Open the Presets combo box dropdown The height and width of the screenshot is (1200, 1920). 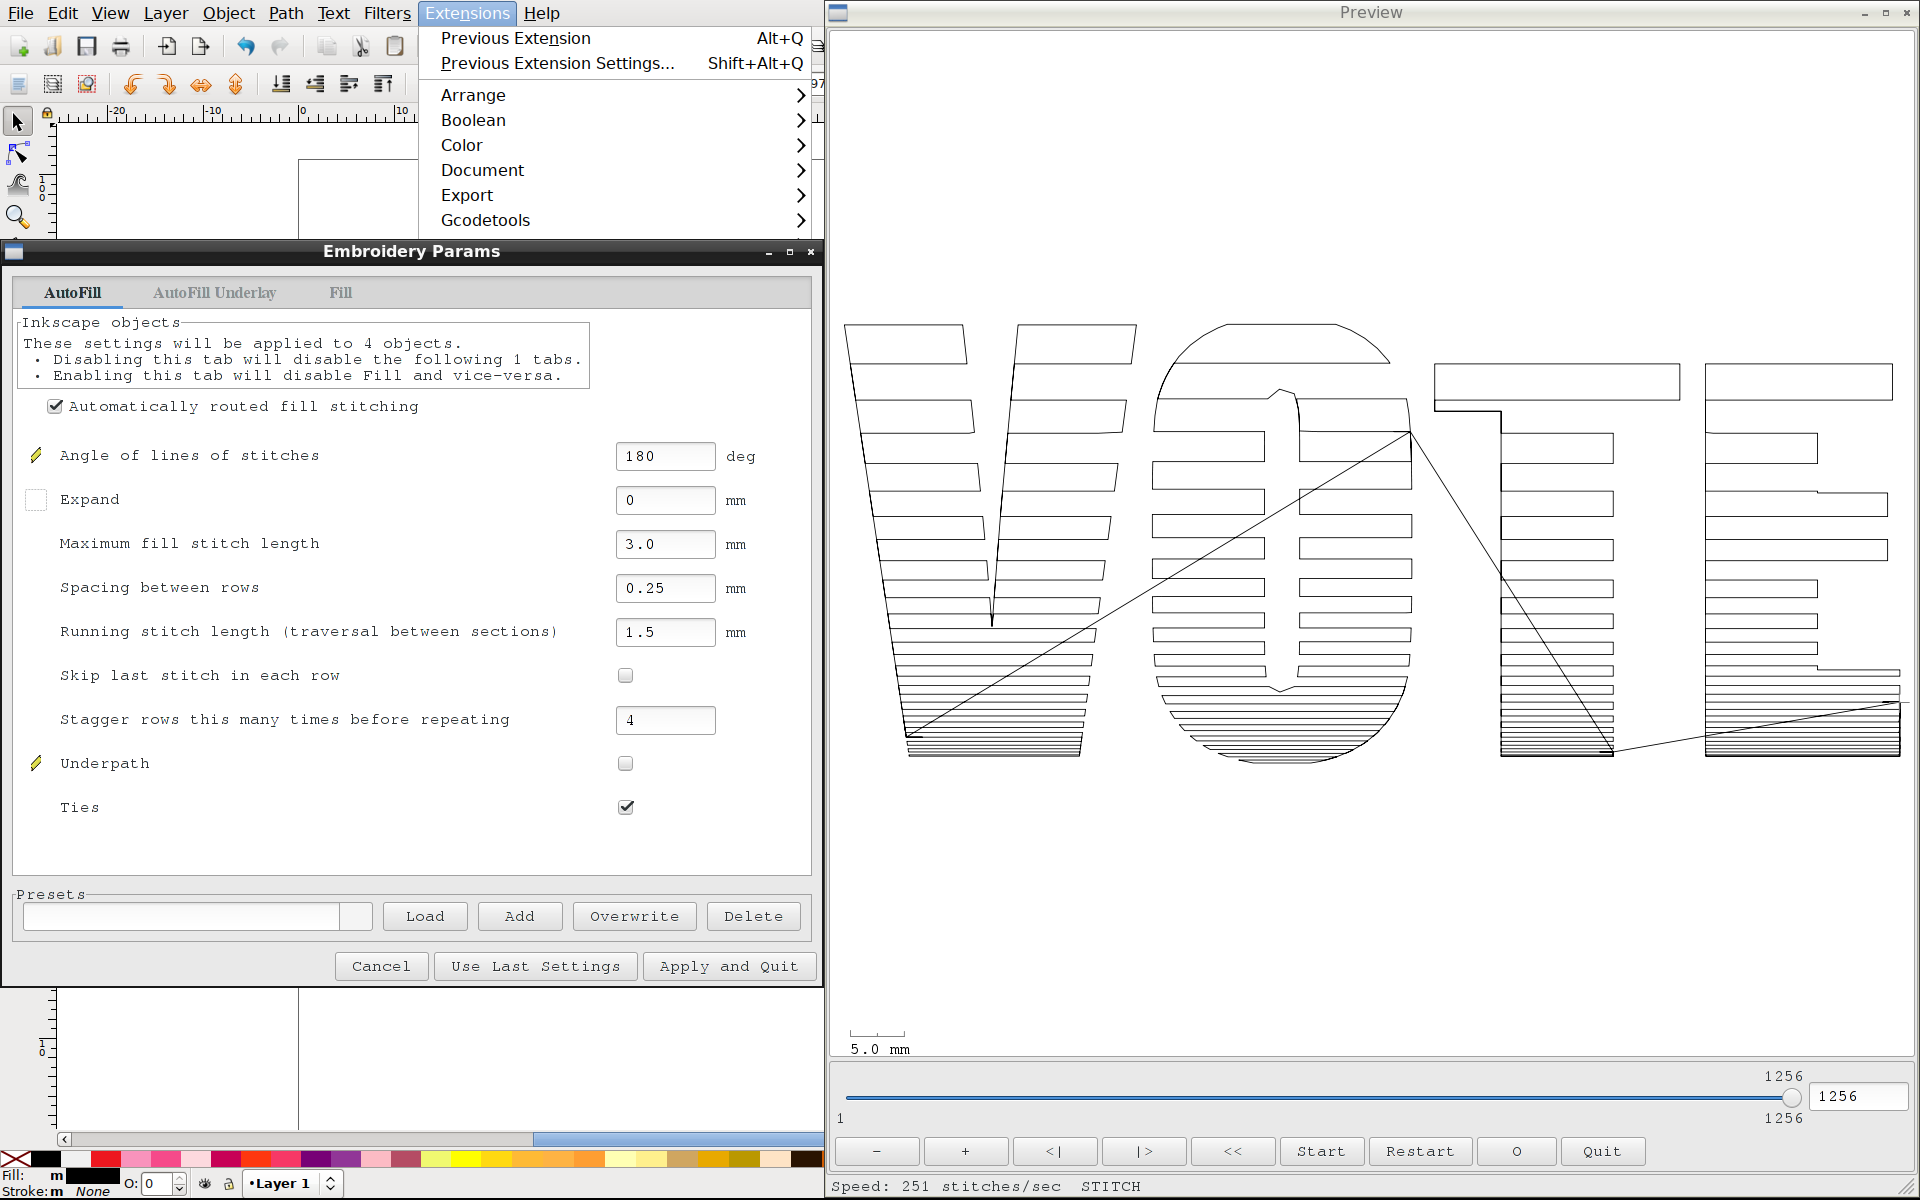click(356, 917)
